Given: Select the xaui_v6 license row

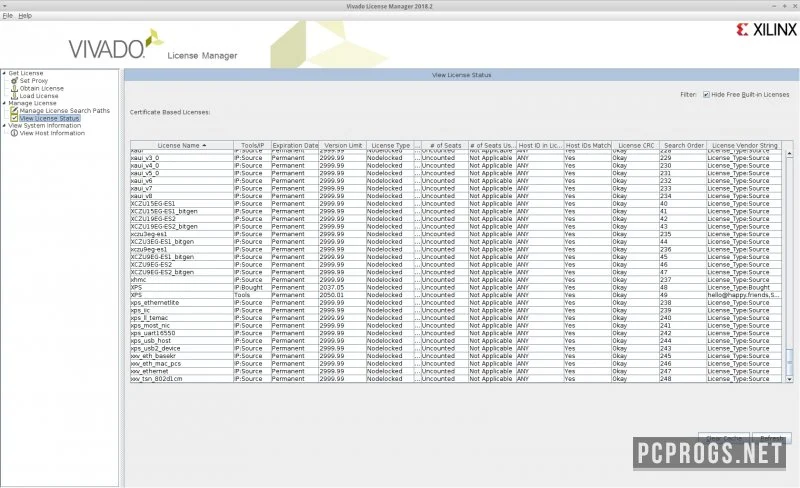Looking at the screenshot, I should pyautogui.click(x=456, y=181).
